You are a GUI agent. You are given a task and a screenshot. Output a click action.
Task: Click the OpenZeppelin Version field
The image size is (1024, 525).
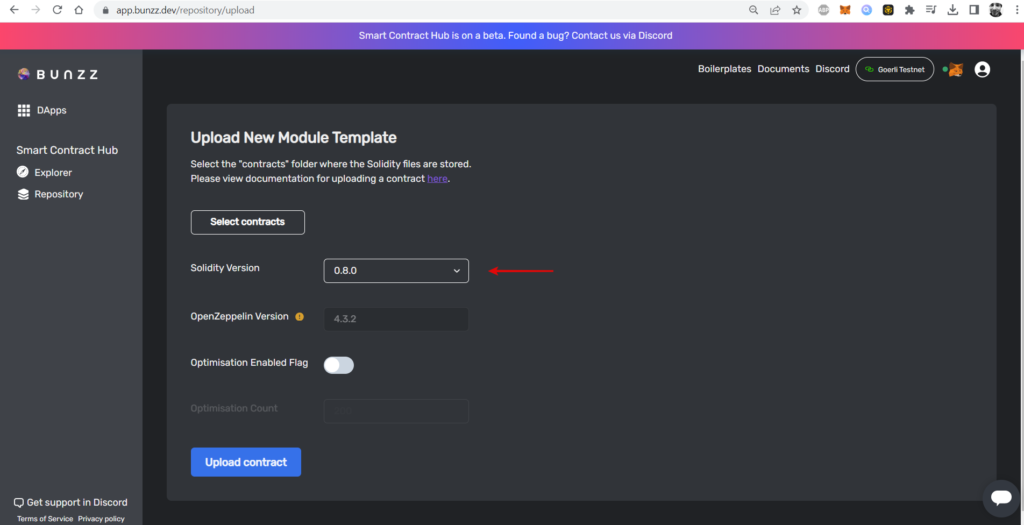[x=396, y=319]
